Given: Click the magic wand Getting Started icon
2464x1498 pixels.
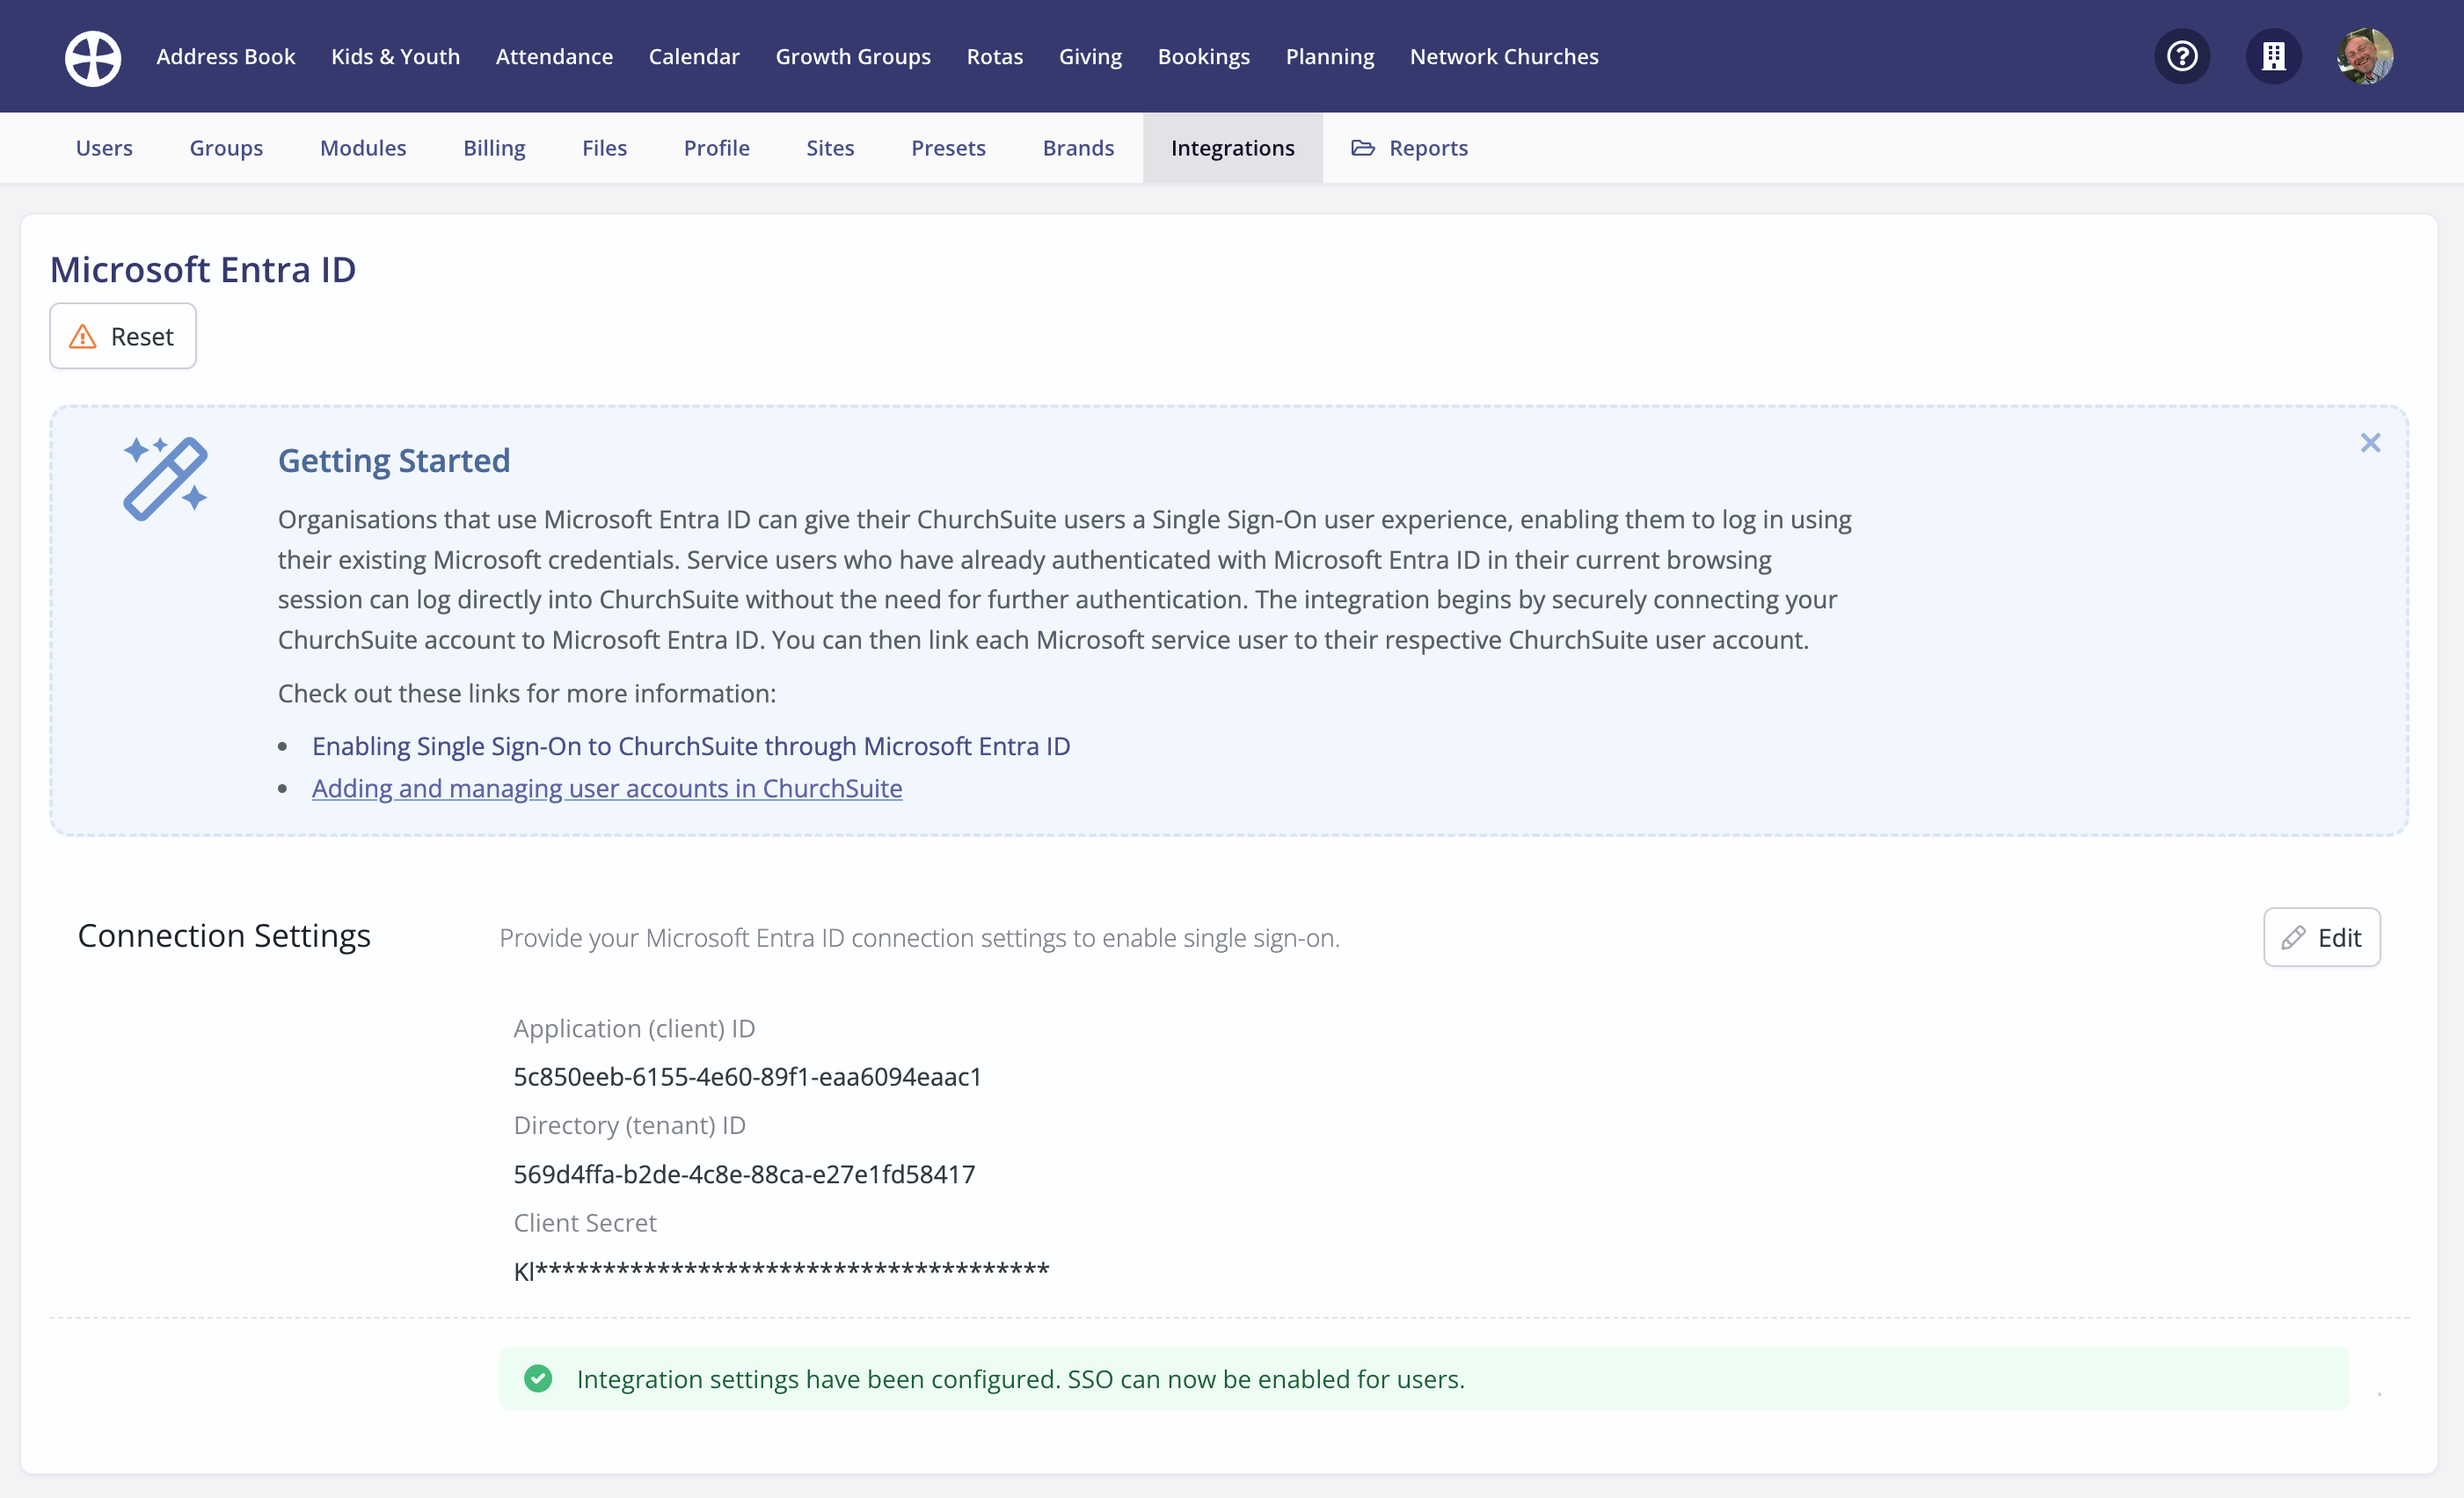Looking at the screenshot, I should click(x=165, y=478).
